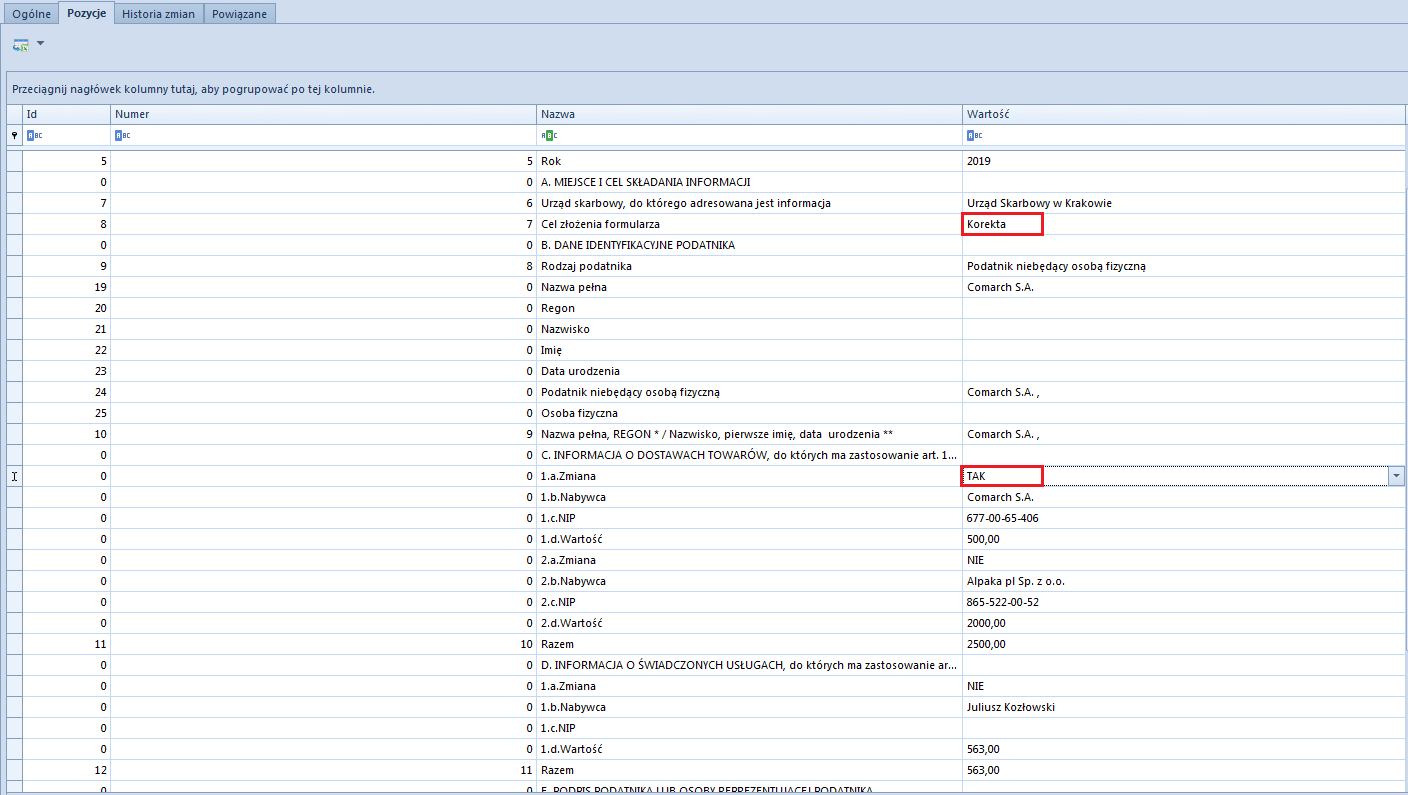Click the 2019 value cell
Viewport: 1408px width, 795px height.
pyautogui.click(x=1184, y=161)
